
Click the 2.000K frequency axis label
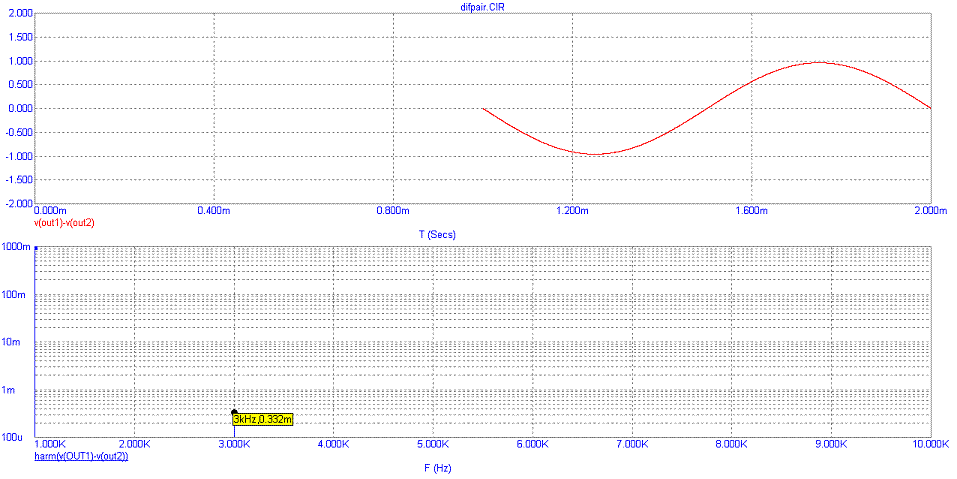[134, 445]
